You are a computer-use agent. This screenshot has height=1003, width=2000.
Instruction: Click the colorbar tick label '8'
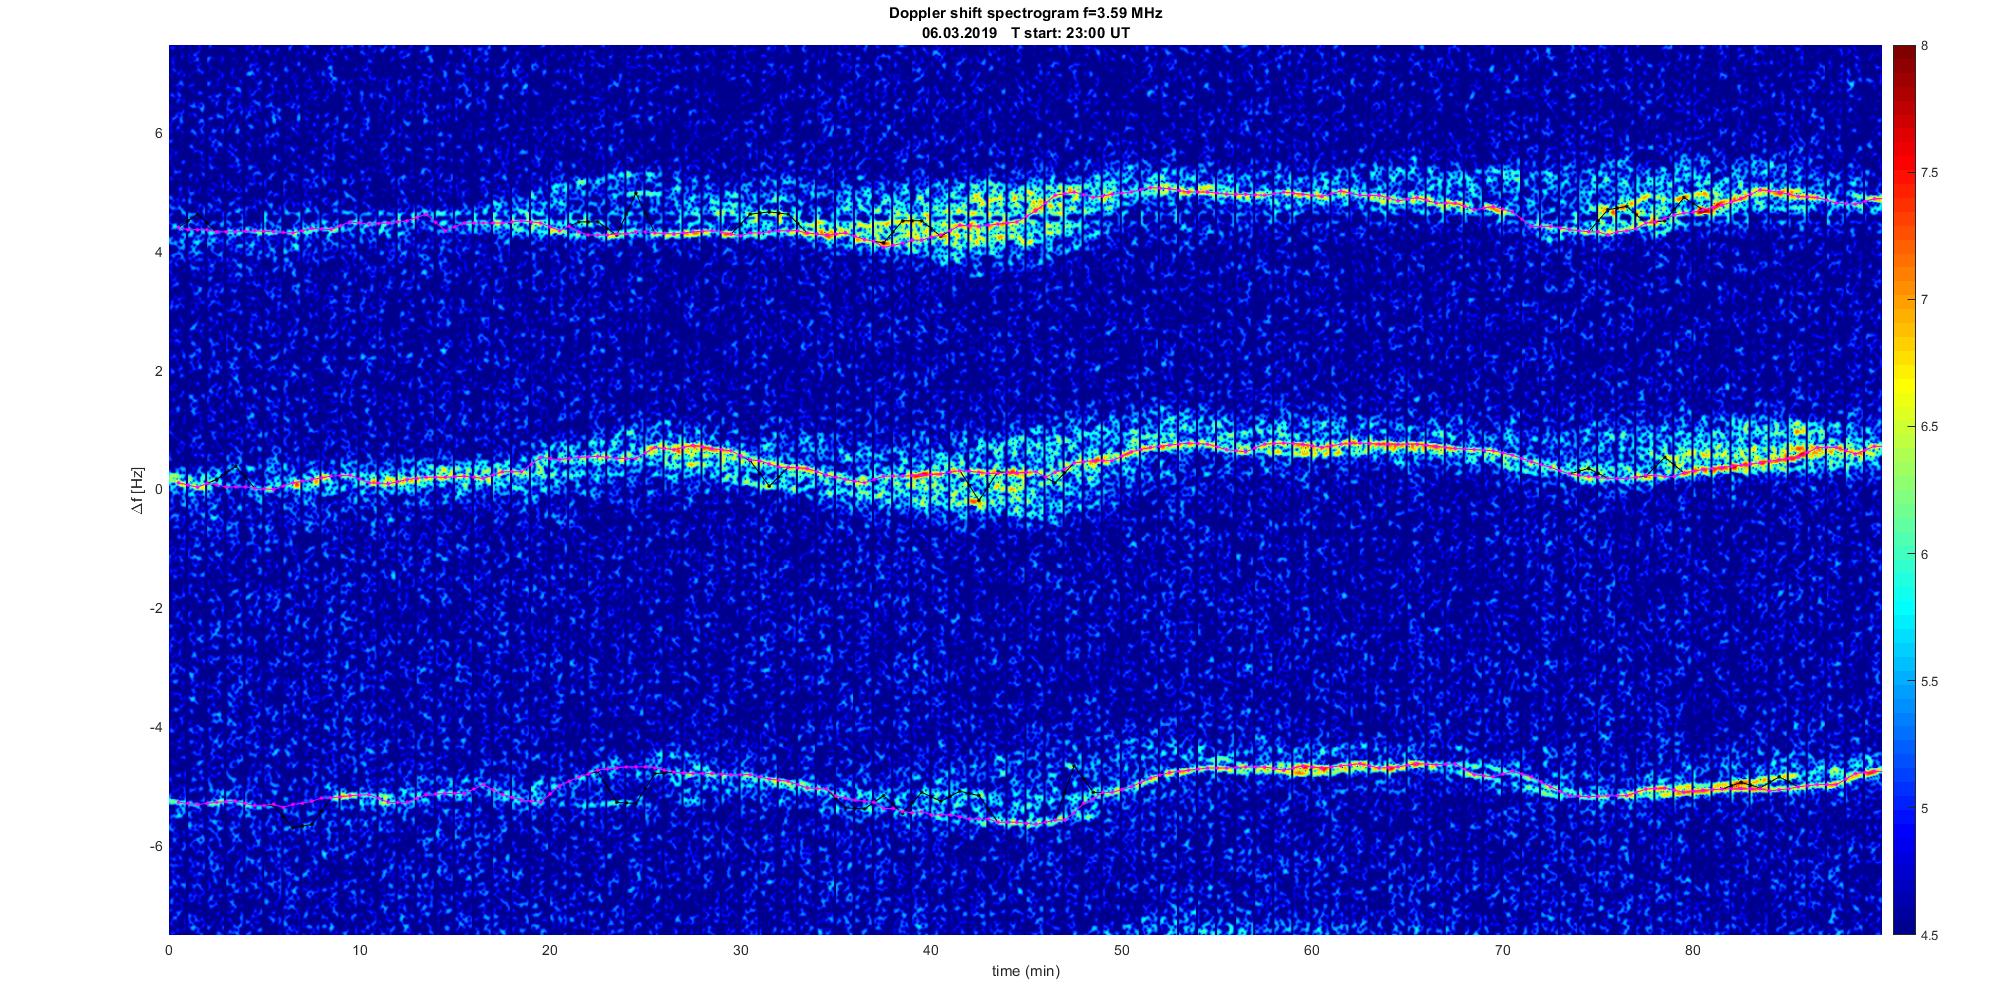coord(1925,46)
